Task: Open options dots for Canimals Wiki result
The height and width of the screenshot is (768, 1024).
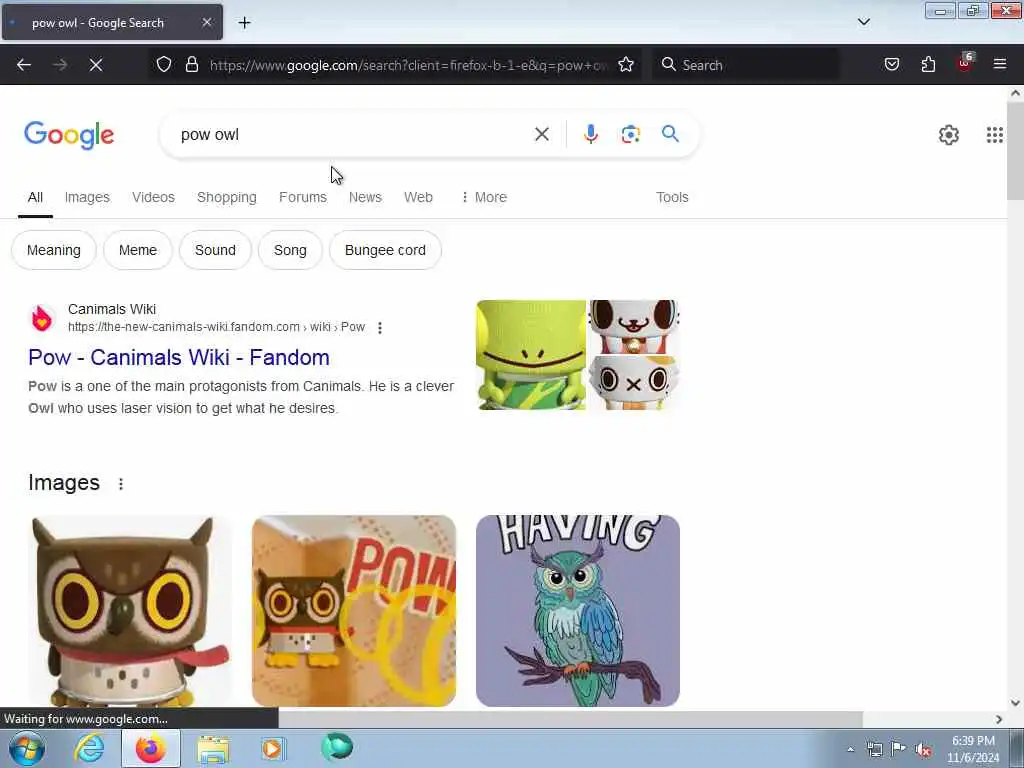Action: [x=379, y=327]
